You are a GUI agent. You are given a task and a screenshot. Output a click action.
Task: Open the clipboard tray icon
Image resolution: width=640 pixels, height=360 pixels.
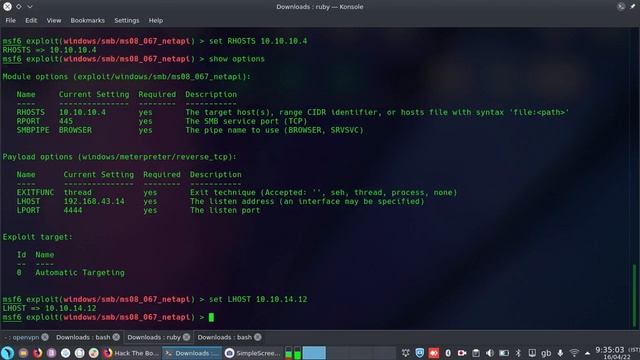click(476, 353)
